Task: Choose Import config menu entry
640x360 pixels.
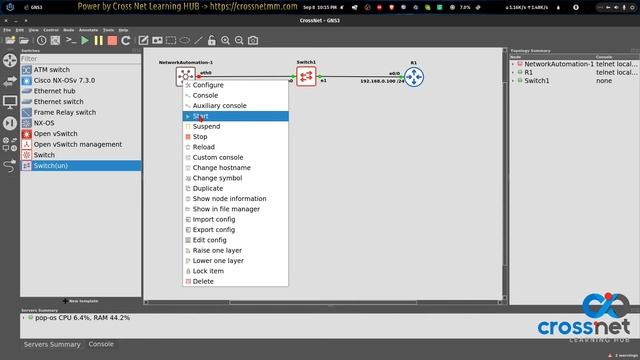Action: point(236,219)
